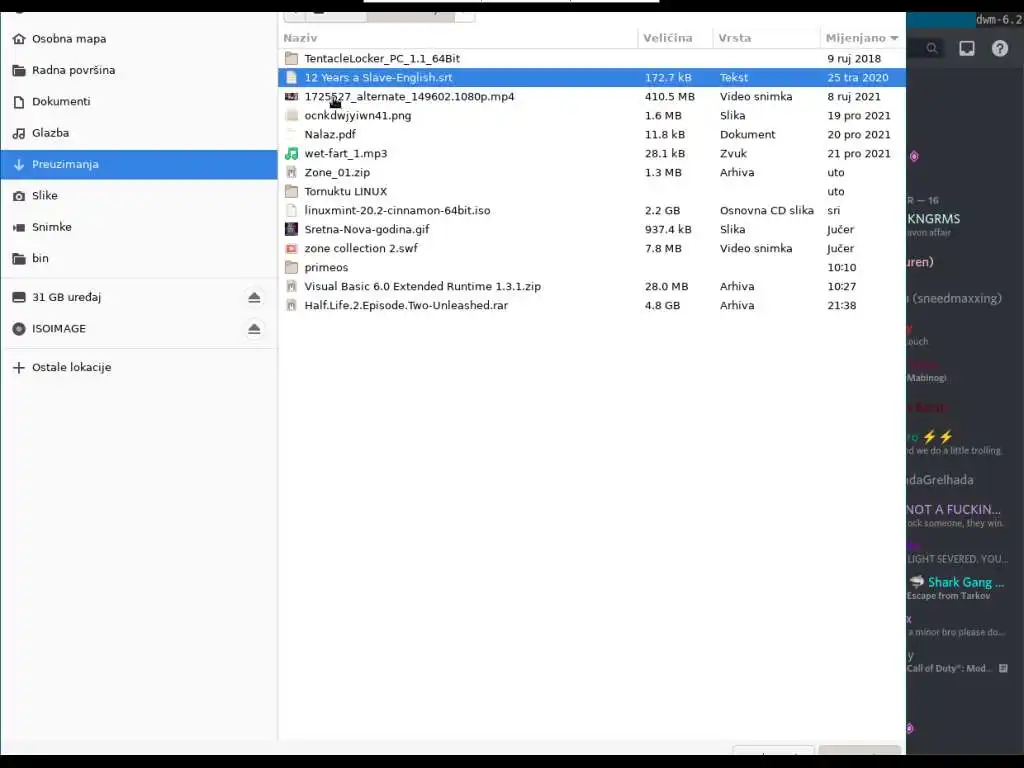Click the music note icon beside Glazba

(x=19, y=133)
